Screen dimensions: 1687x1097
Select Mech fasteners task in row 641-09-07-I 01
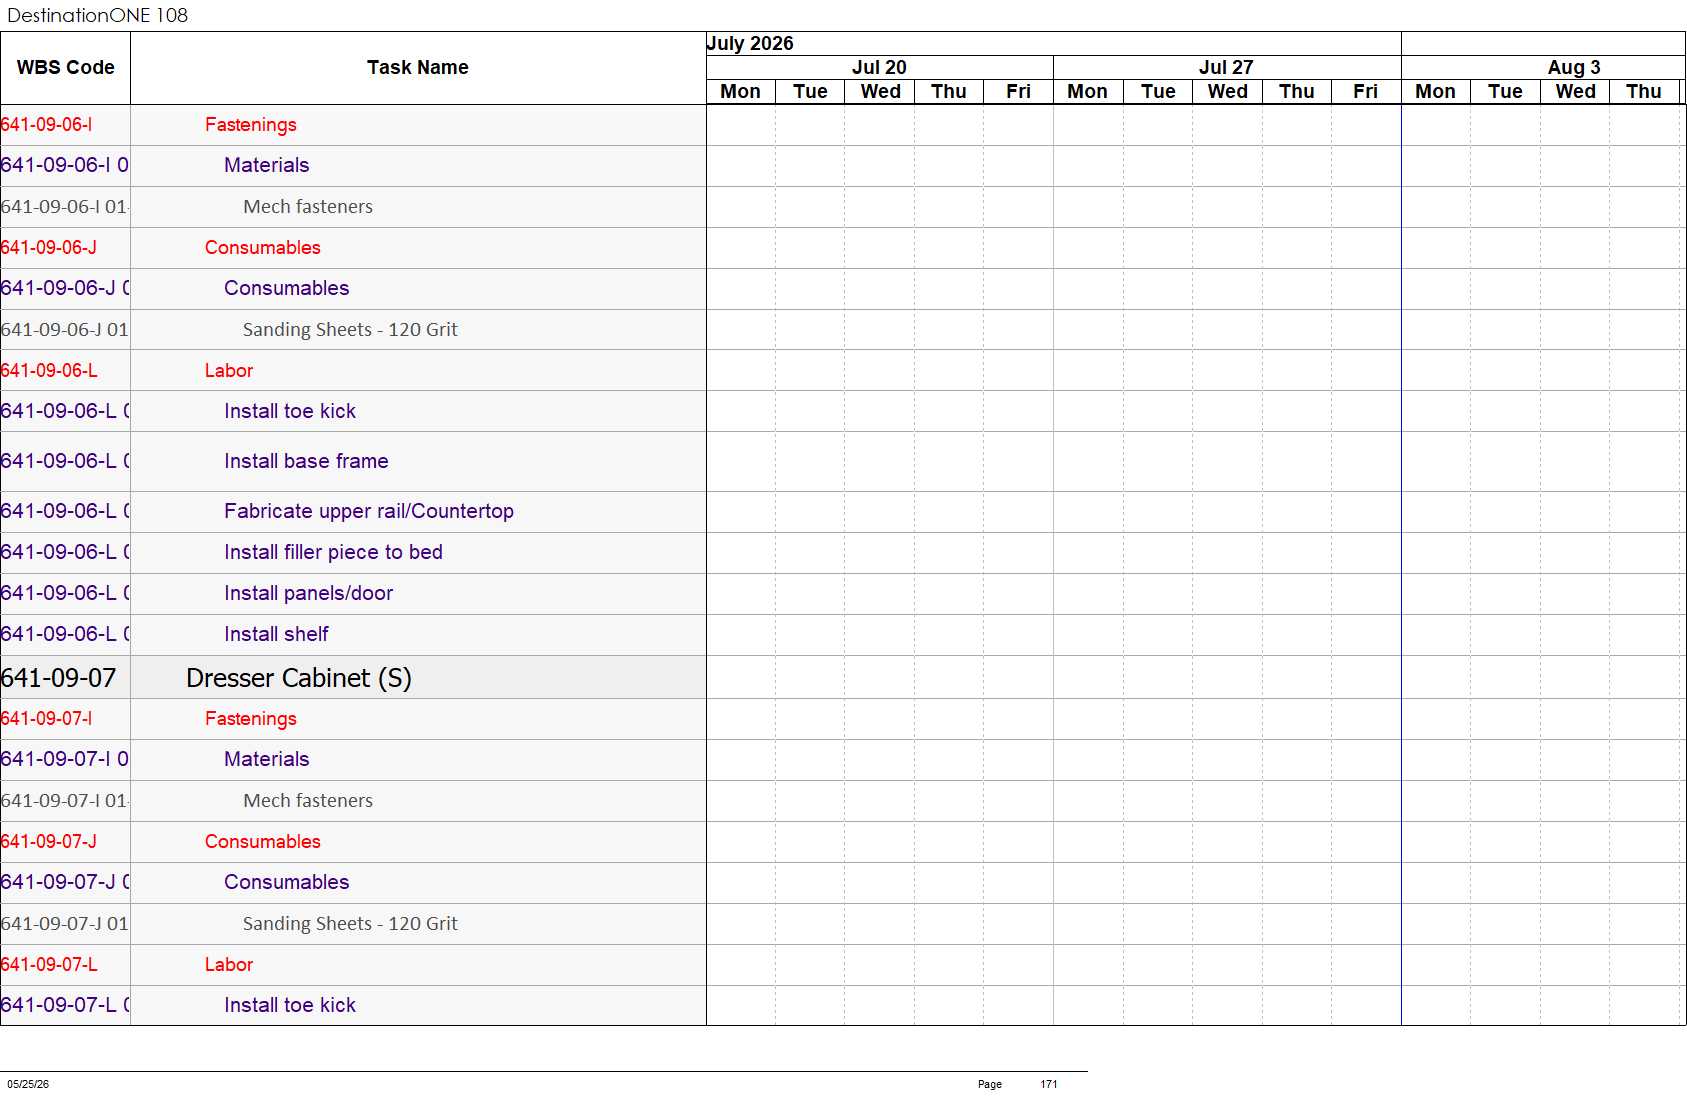pyautogui.click(x=308, y=801)
